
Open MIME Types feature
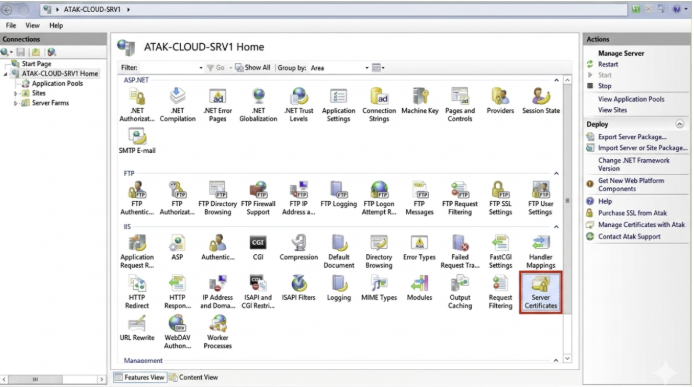coord(379,288)
